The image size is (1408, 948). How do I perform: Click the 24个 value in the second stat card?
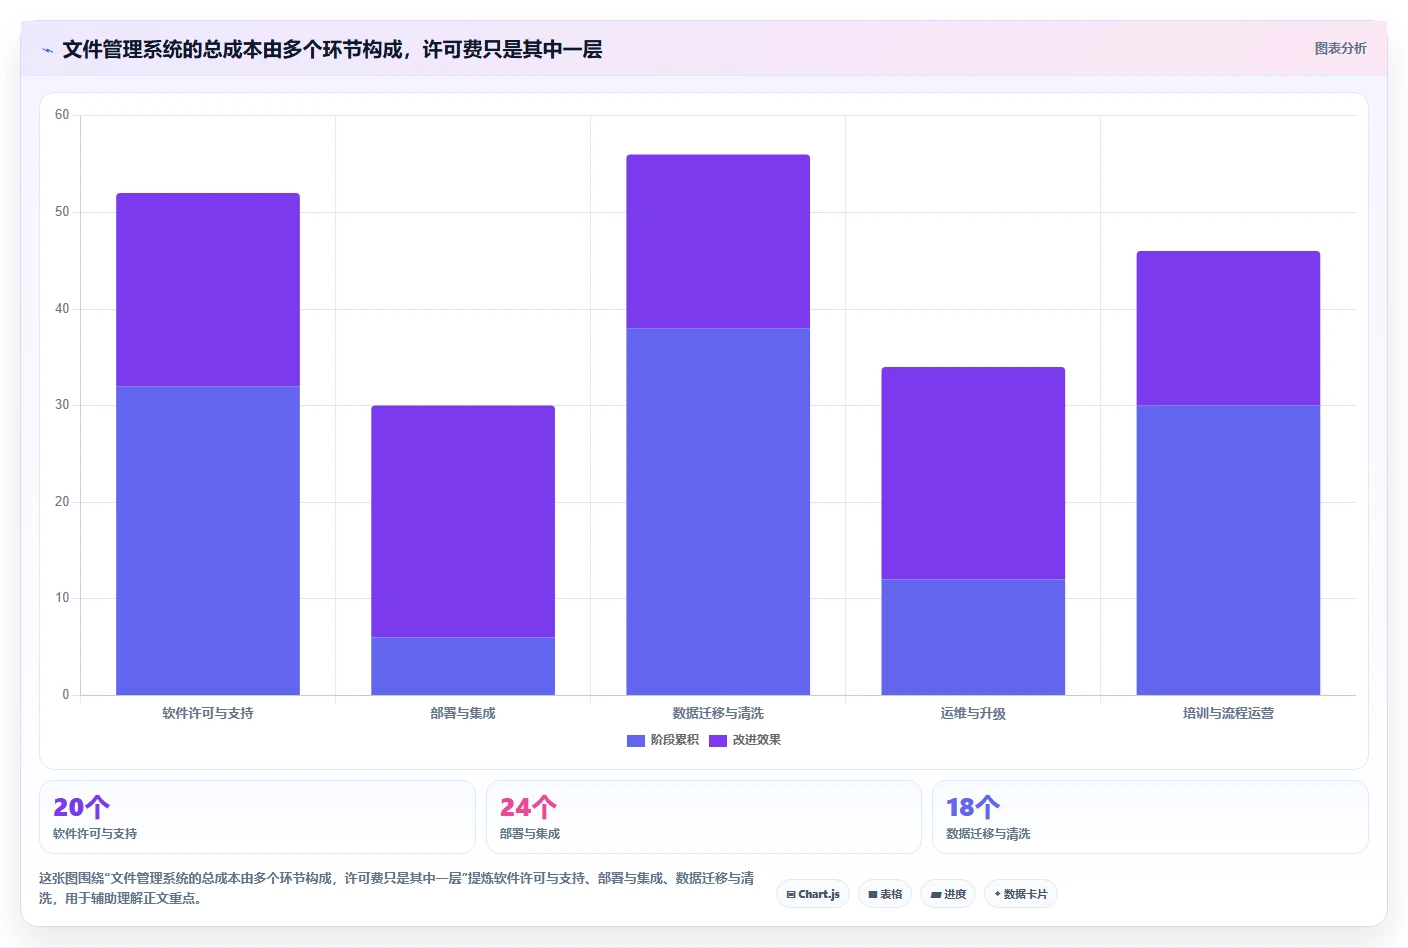528,807
